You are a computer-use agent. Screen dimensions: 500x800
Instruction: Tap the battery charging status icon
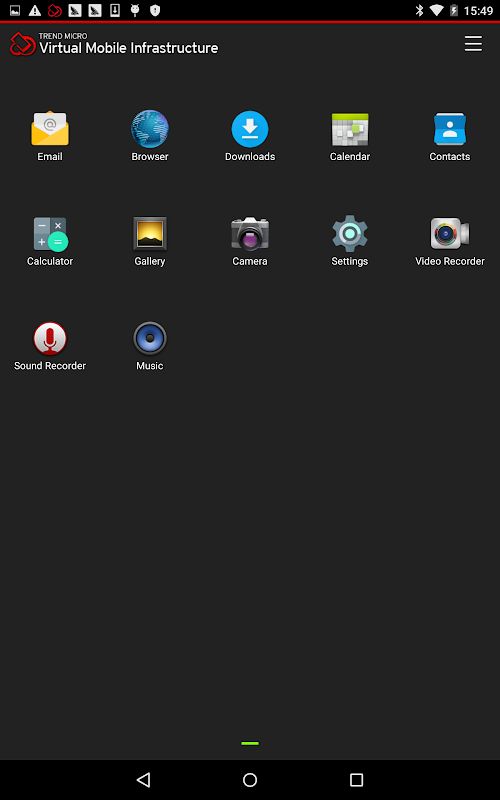coord(454,10)
